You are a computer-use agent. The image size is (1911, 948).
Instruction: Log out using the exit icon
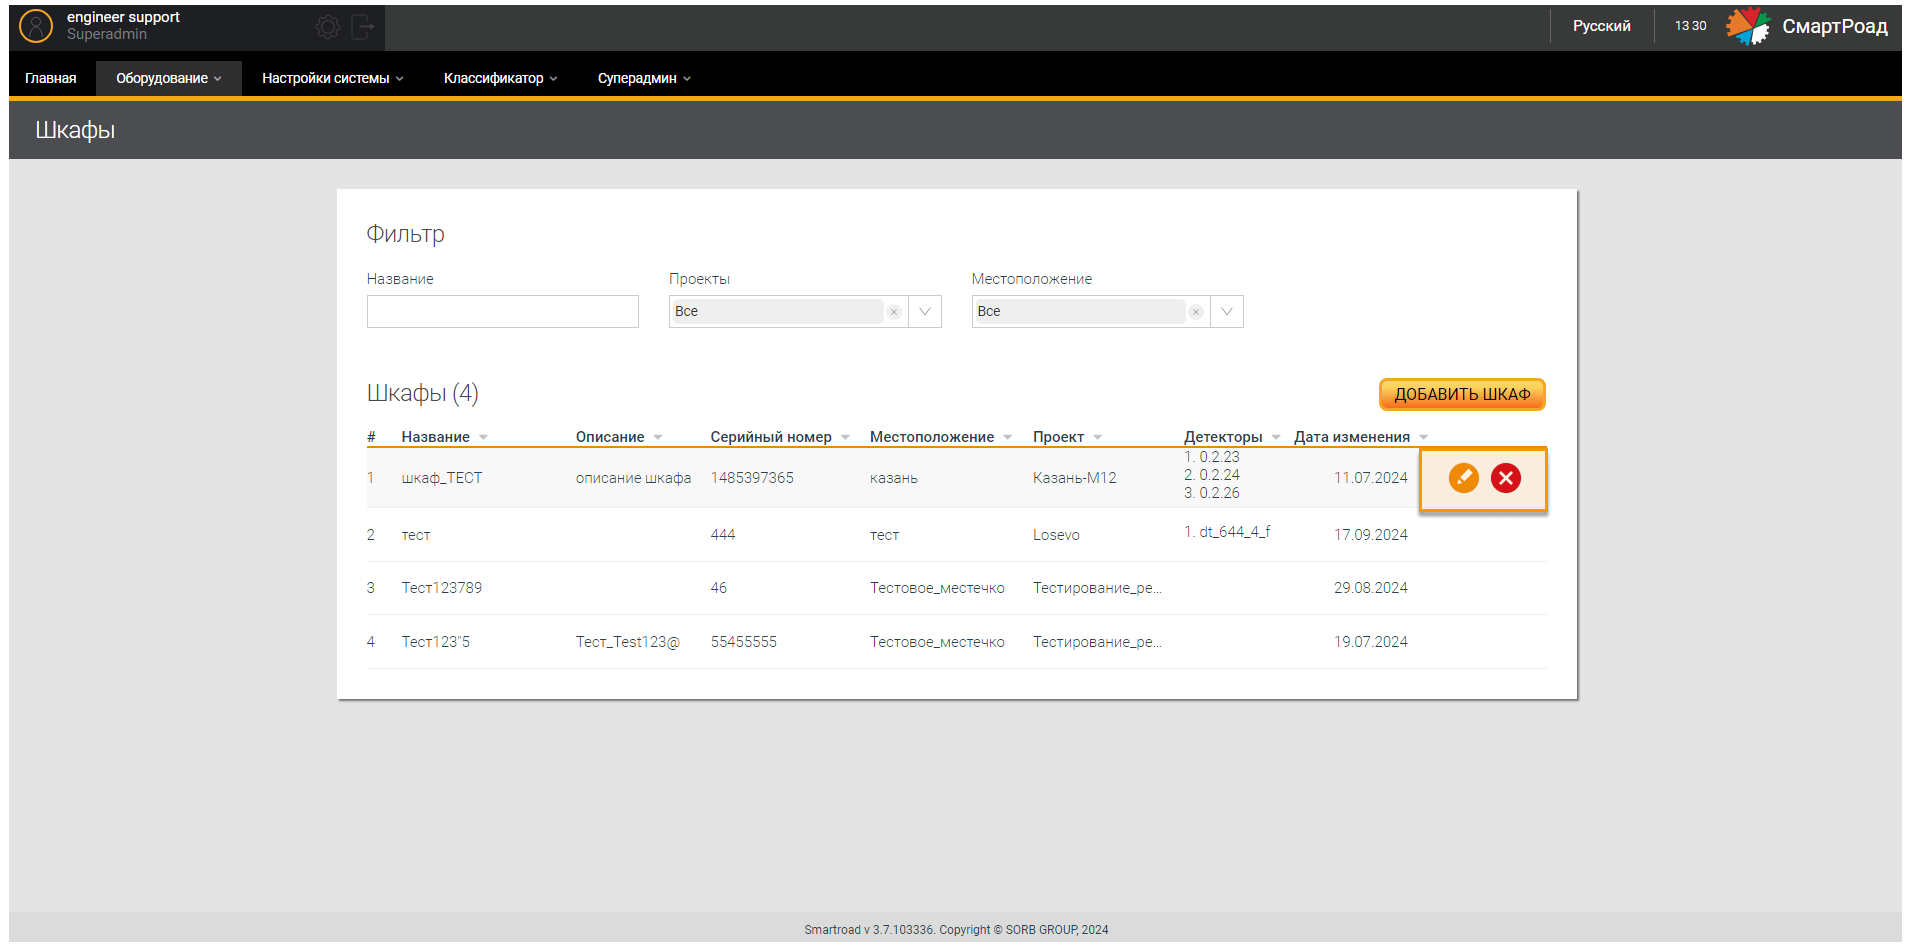tap(362, 27)
